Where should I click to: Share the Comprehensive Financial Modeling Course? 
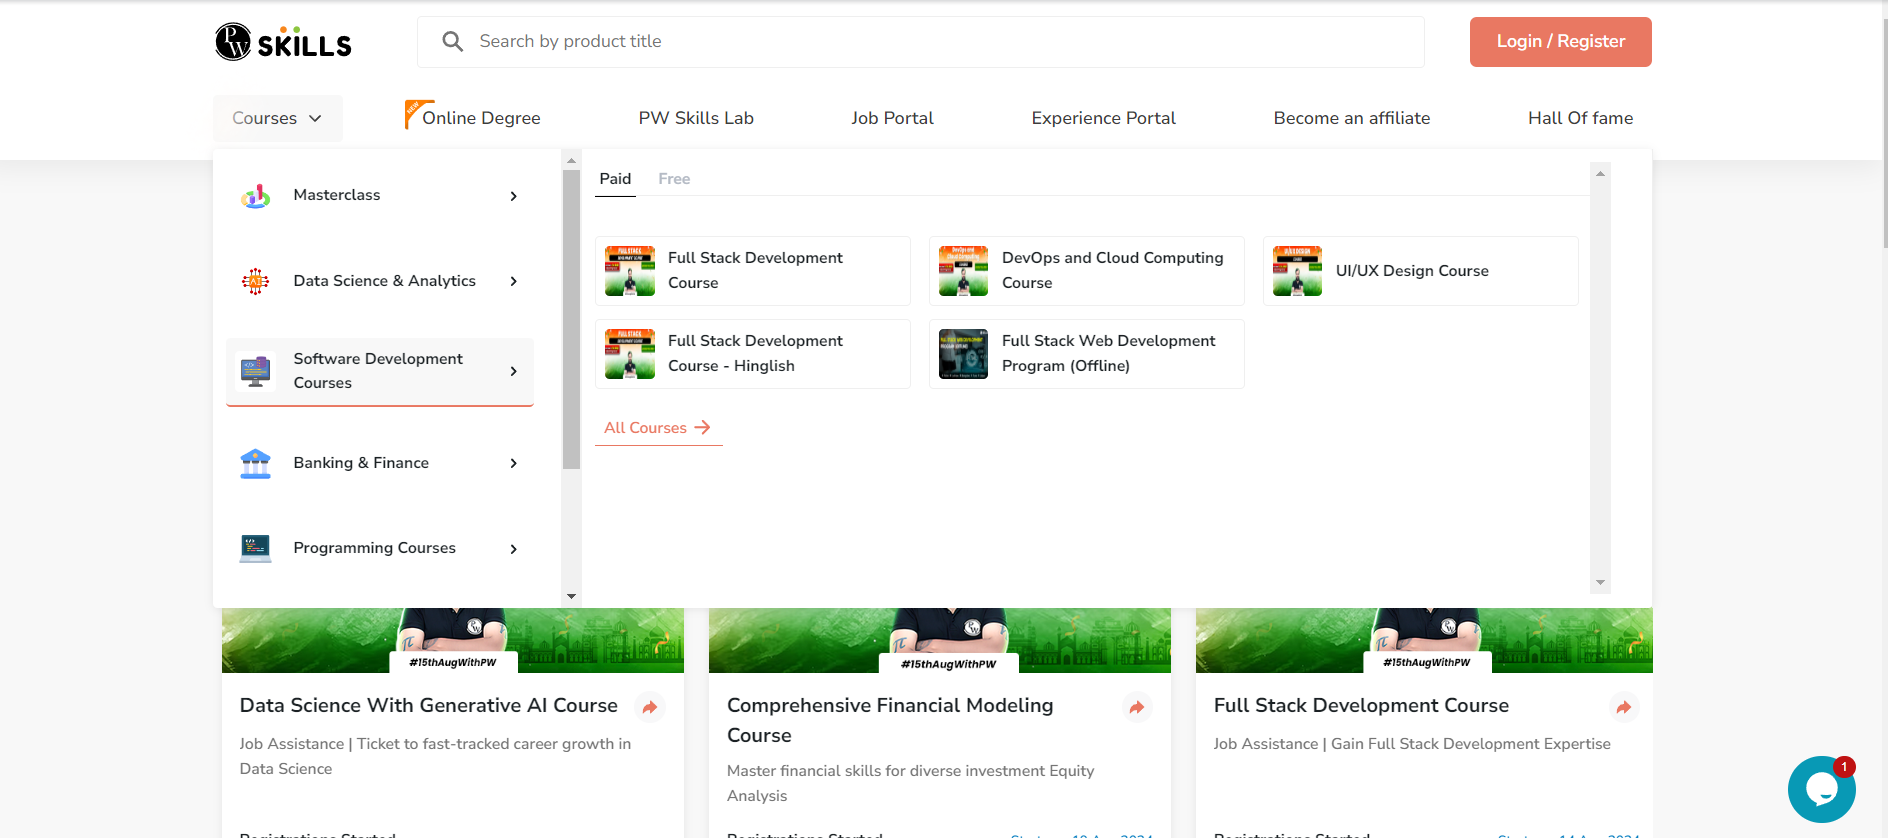pos(1137,708)
